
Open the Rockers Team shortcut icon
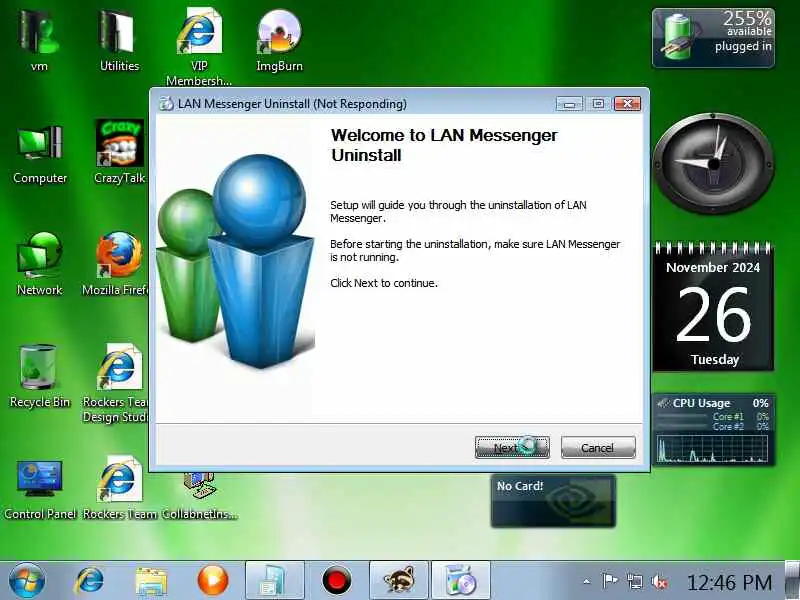coord(119,488)
